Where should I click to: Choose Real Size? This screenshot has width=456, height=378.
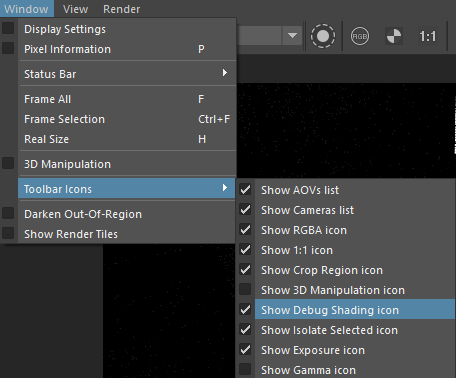coord(127,139)
